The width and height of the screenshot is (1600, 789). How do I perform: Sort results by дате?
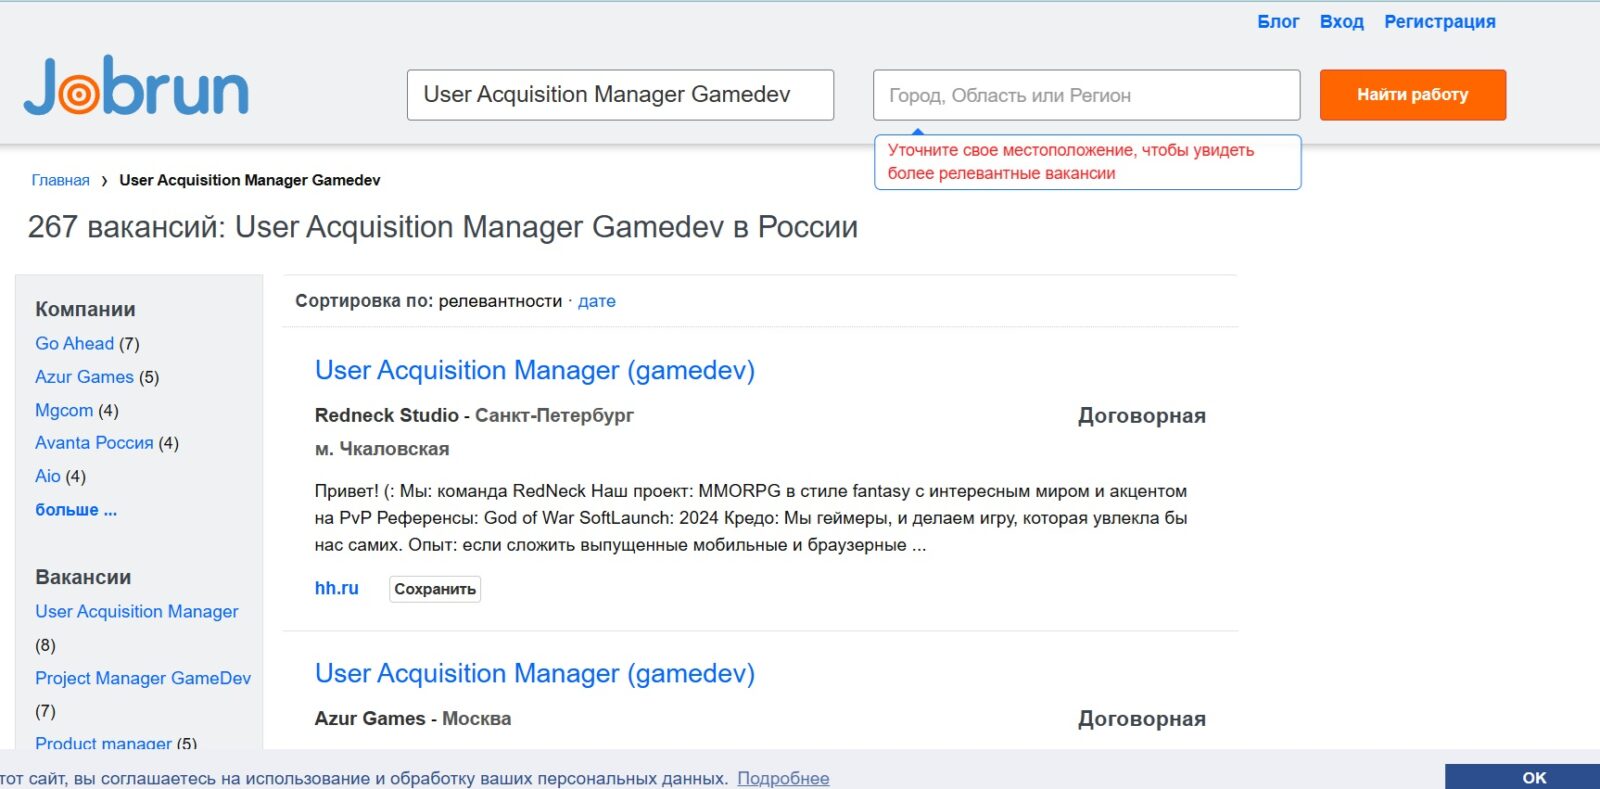597,301
